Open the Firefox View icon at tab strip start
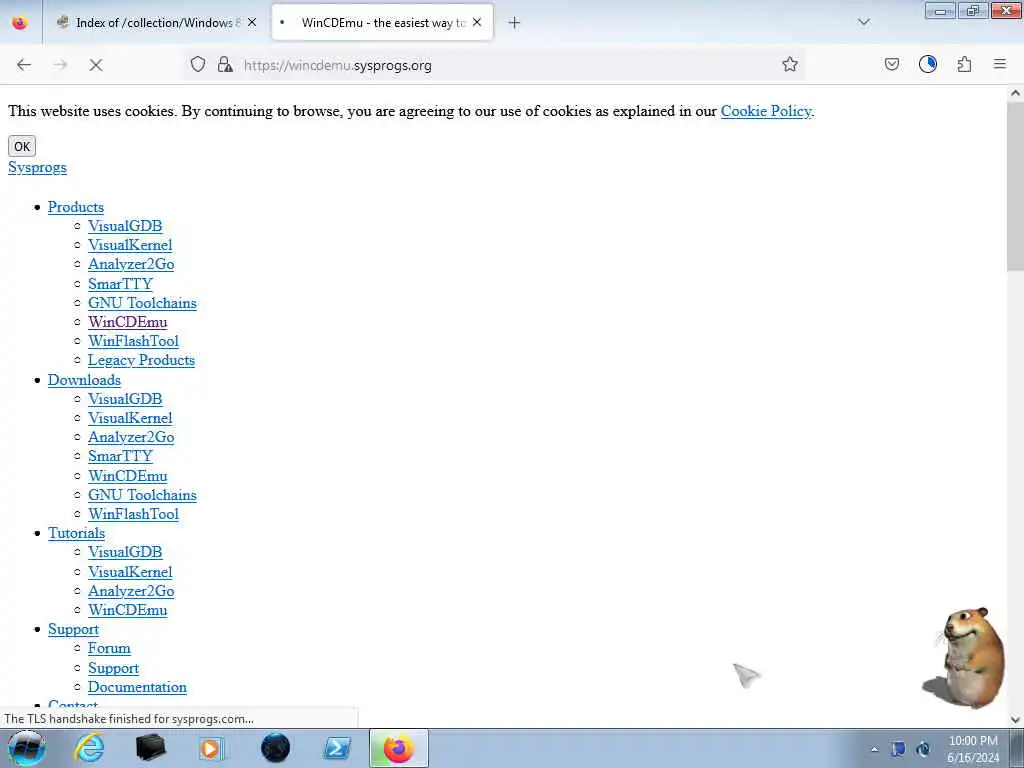1024x768 pixels. coord(20,22)
